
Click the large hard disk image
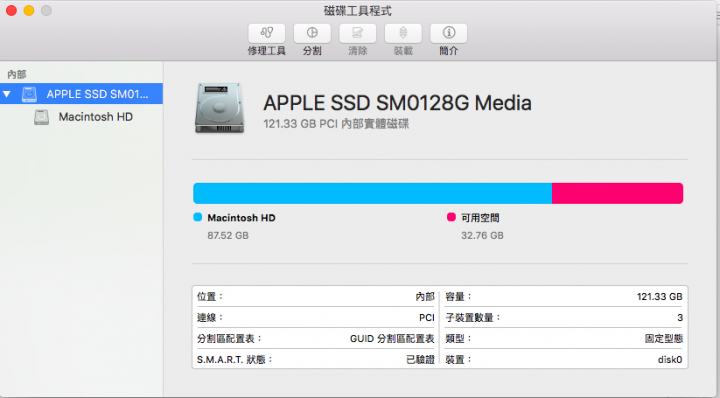coord(219,108)
